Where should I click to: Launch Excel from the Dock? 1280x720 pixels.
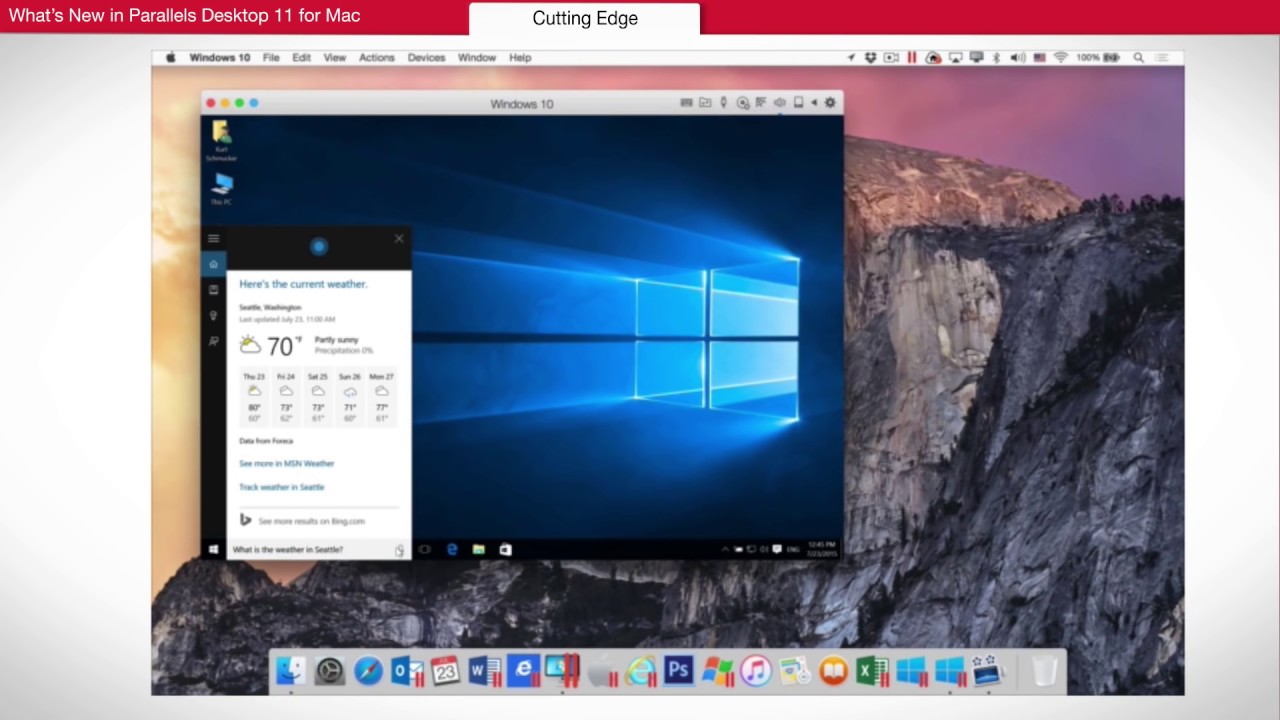point(872,671)
